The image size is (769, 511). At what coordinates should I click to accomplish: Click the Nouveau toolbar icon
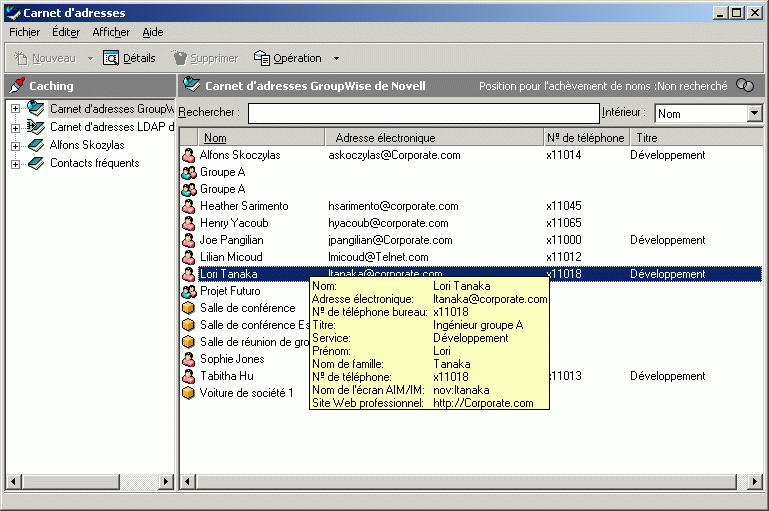pyautogui.click(x=21, y=58)
